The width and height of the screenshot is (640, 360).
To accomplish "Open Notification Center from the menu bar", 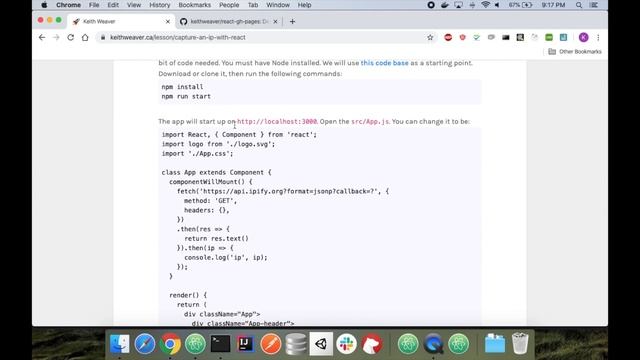I will (x=594, y=5).
